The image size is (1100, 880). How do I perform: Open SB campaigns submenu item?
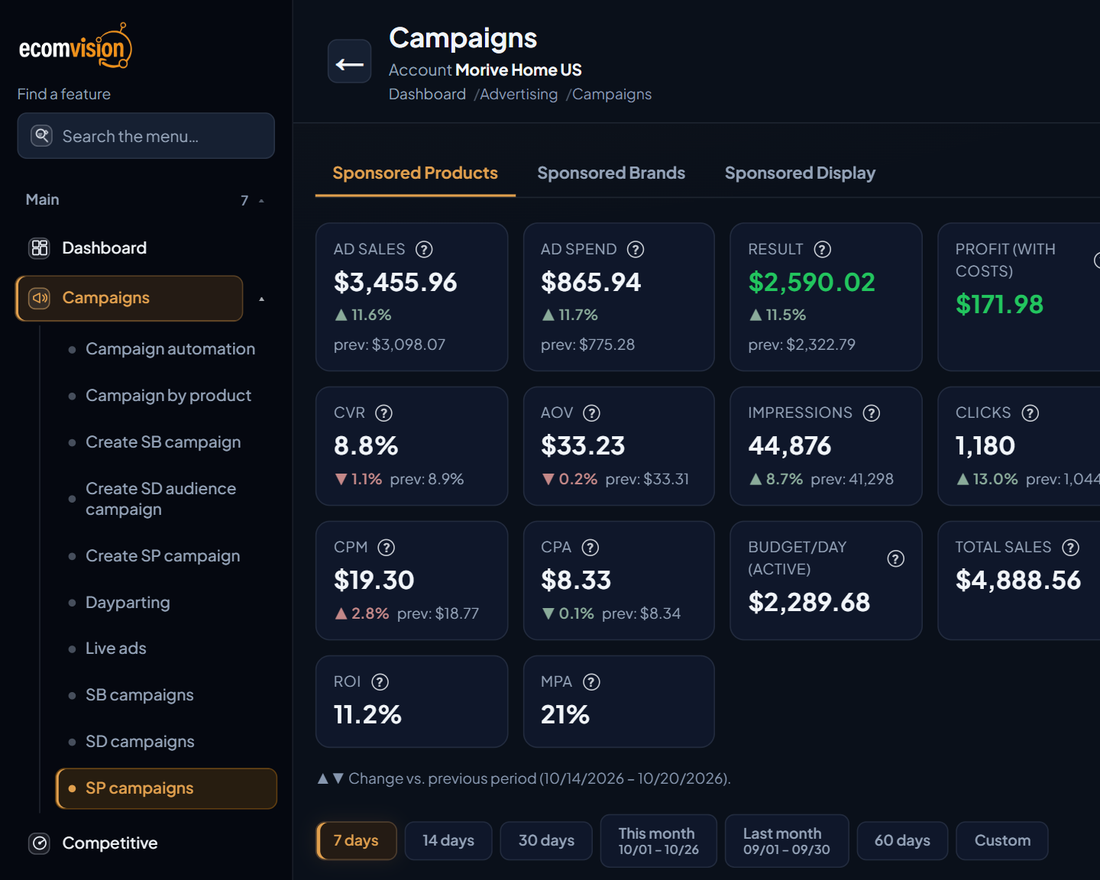pyautogui.click(x=140, y=695)
